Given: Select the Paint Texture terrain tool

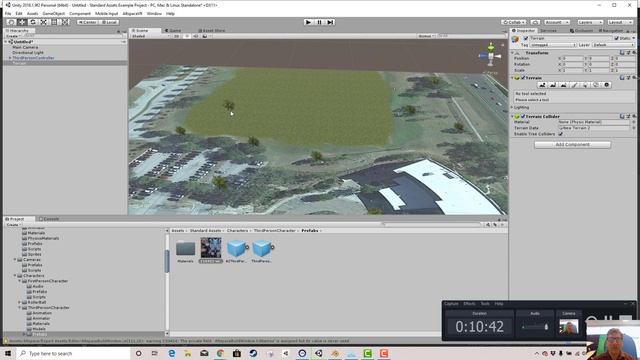Looking at the screenshot, I should click(574, 85).
